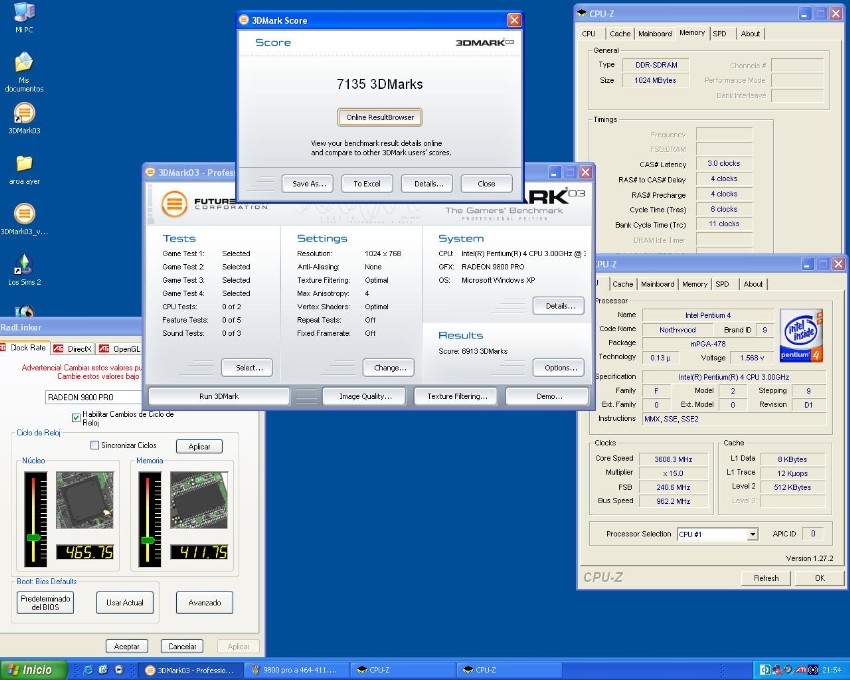This screenshot has width=850, height=680.
Task: Switch to the SPD tab in the front CPU-Z window
Action: tap(722, 284)
